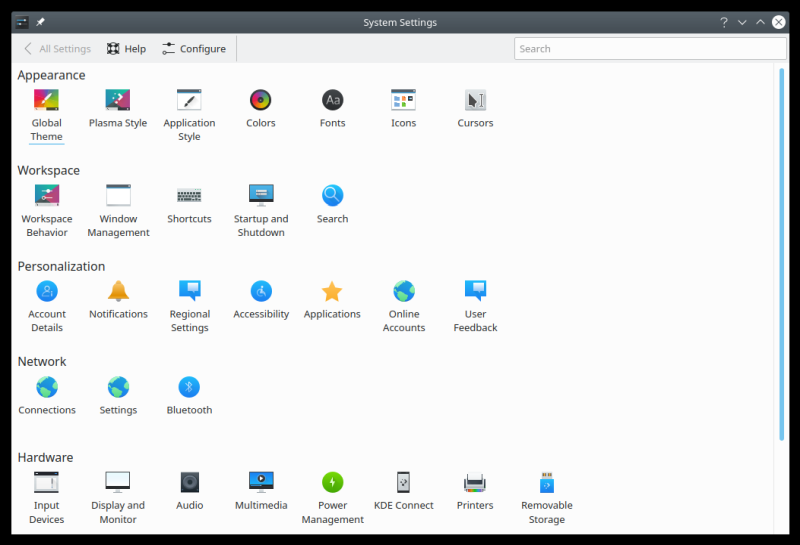The image size is (800, 545).
Task: Open Notifications settings
Action: click(118, 300)
